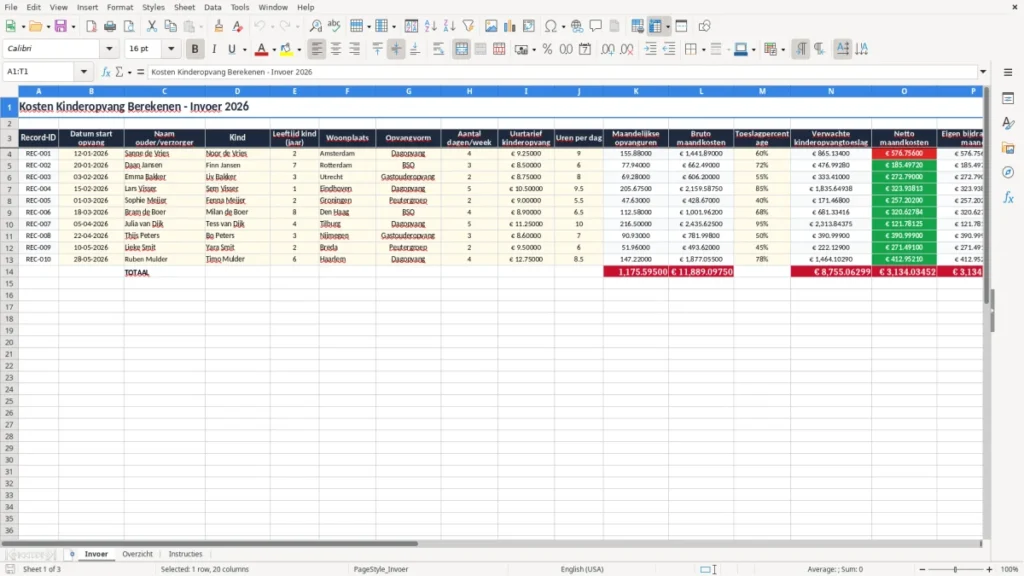Open Sidebar Styles panel icon

click(1008, 123)
